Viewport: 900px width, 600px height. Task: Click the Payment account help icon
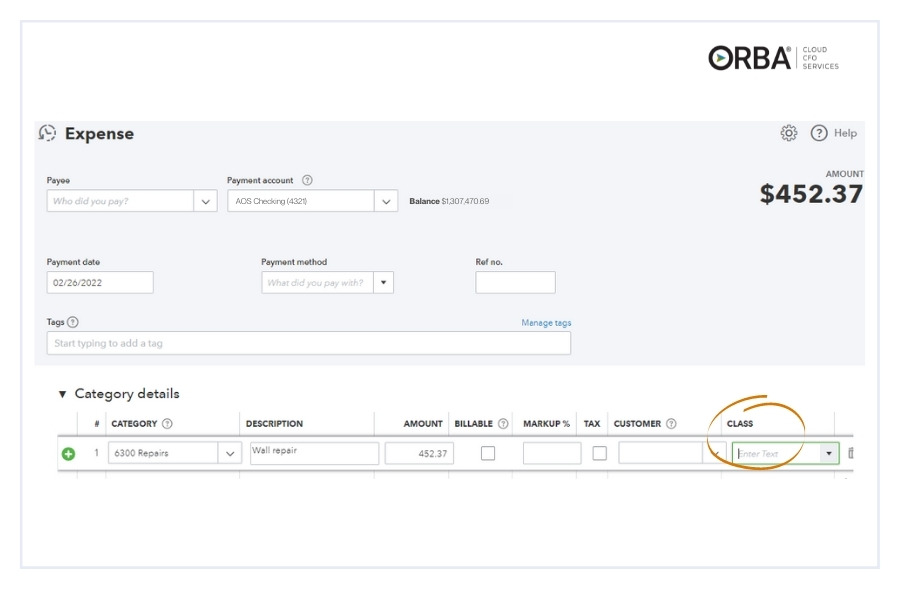[307, 181]
